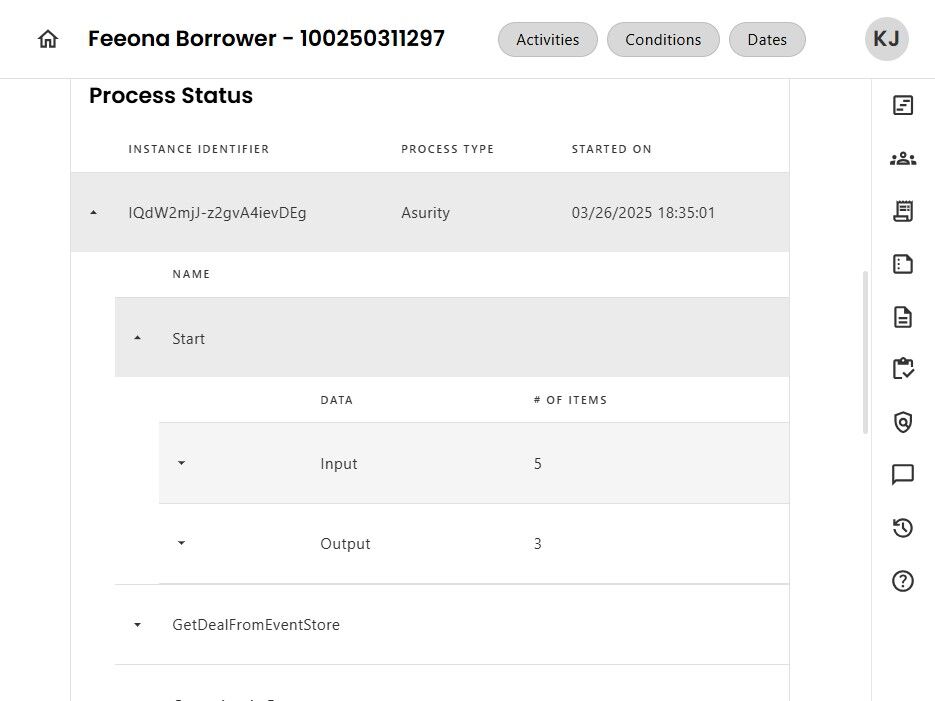Expand the GetDealFromEventStore step

pyautogui.click(x=138, y=625)
